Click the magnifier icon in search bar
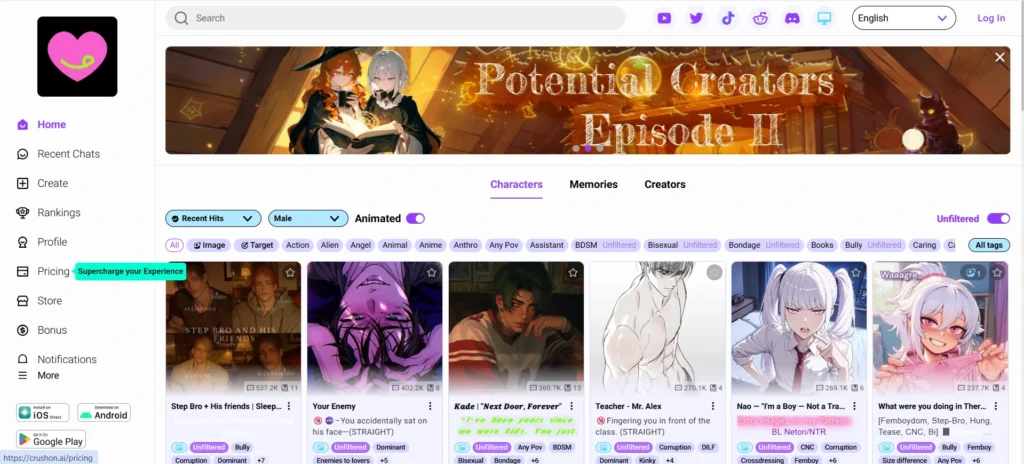This screenshot has height=464, width=1024. 181,18
